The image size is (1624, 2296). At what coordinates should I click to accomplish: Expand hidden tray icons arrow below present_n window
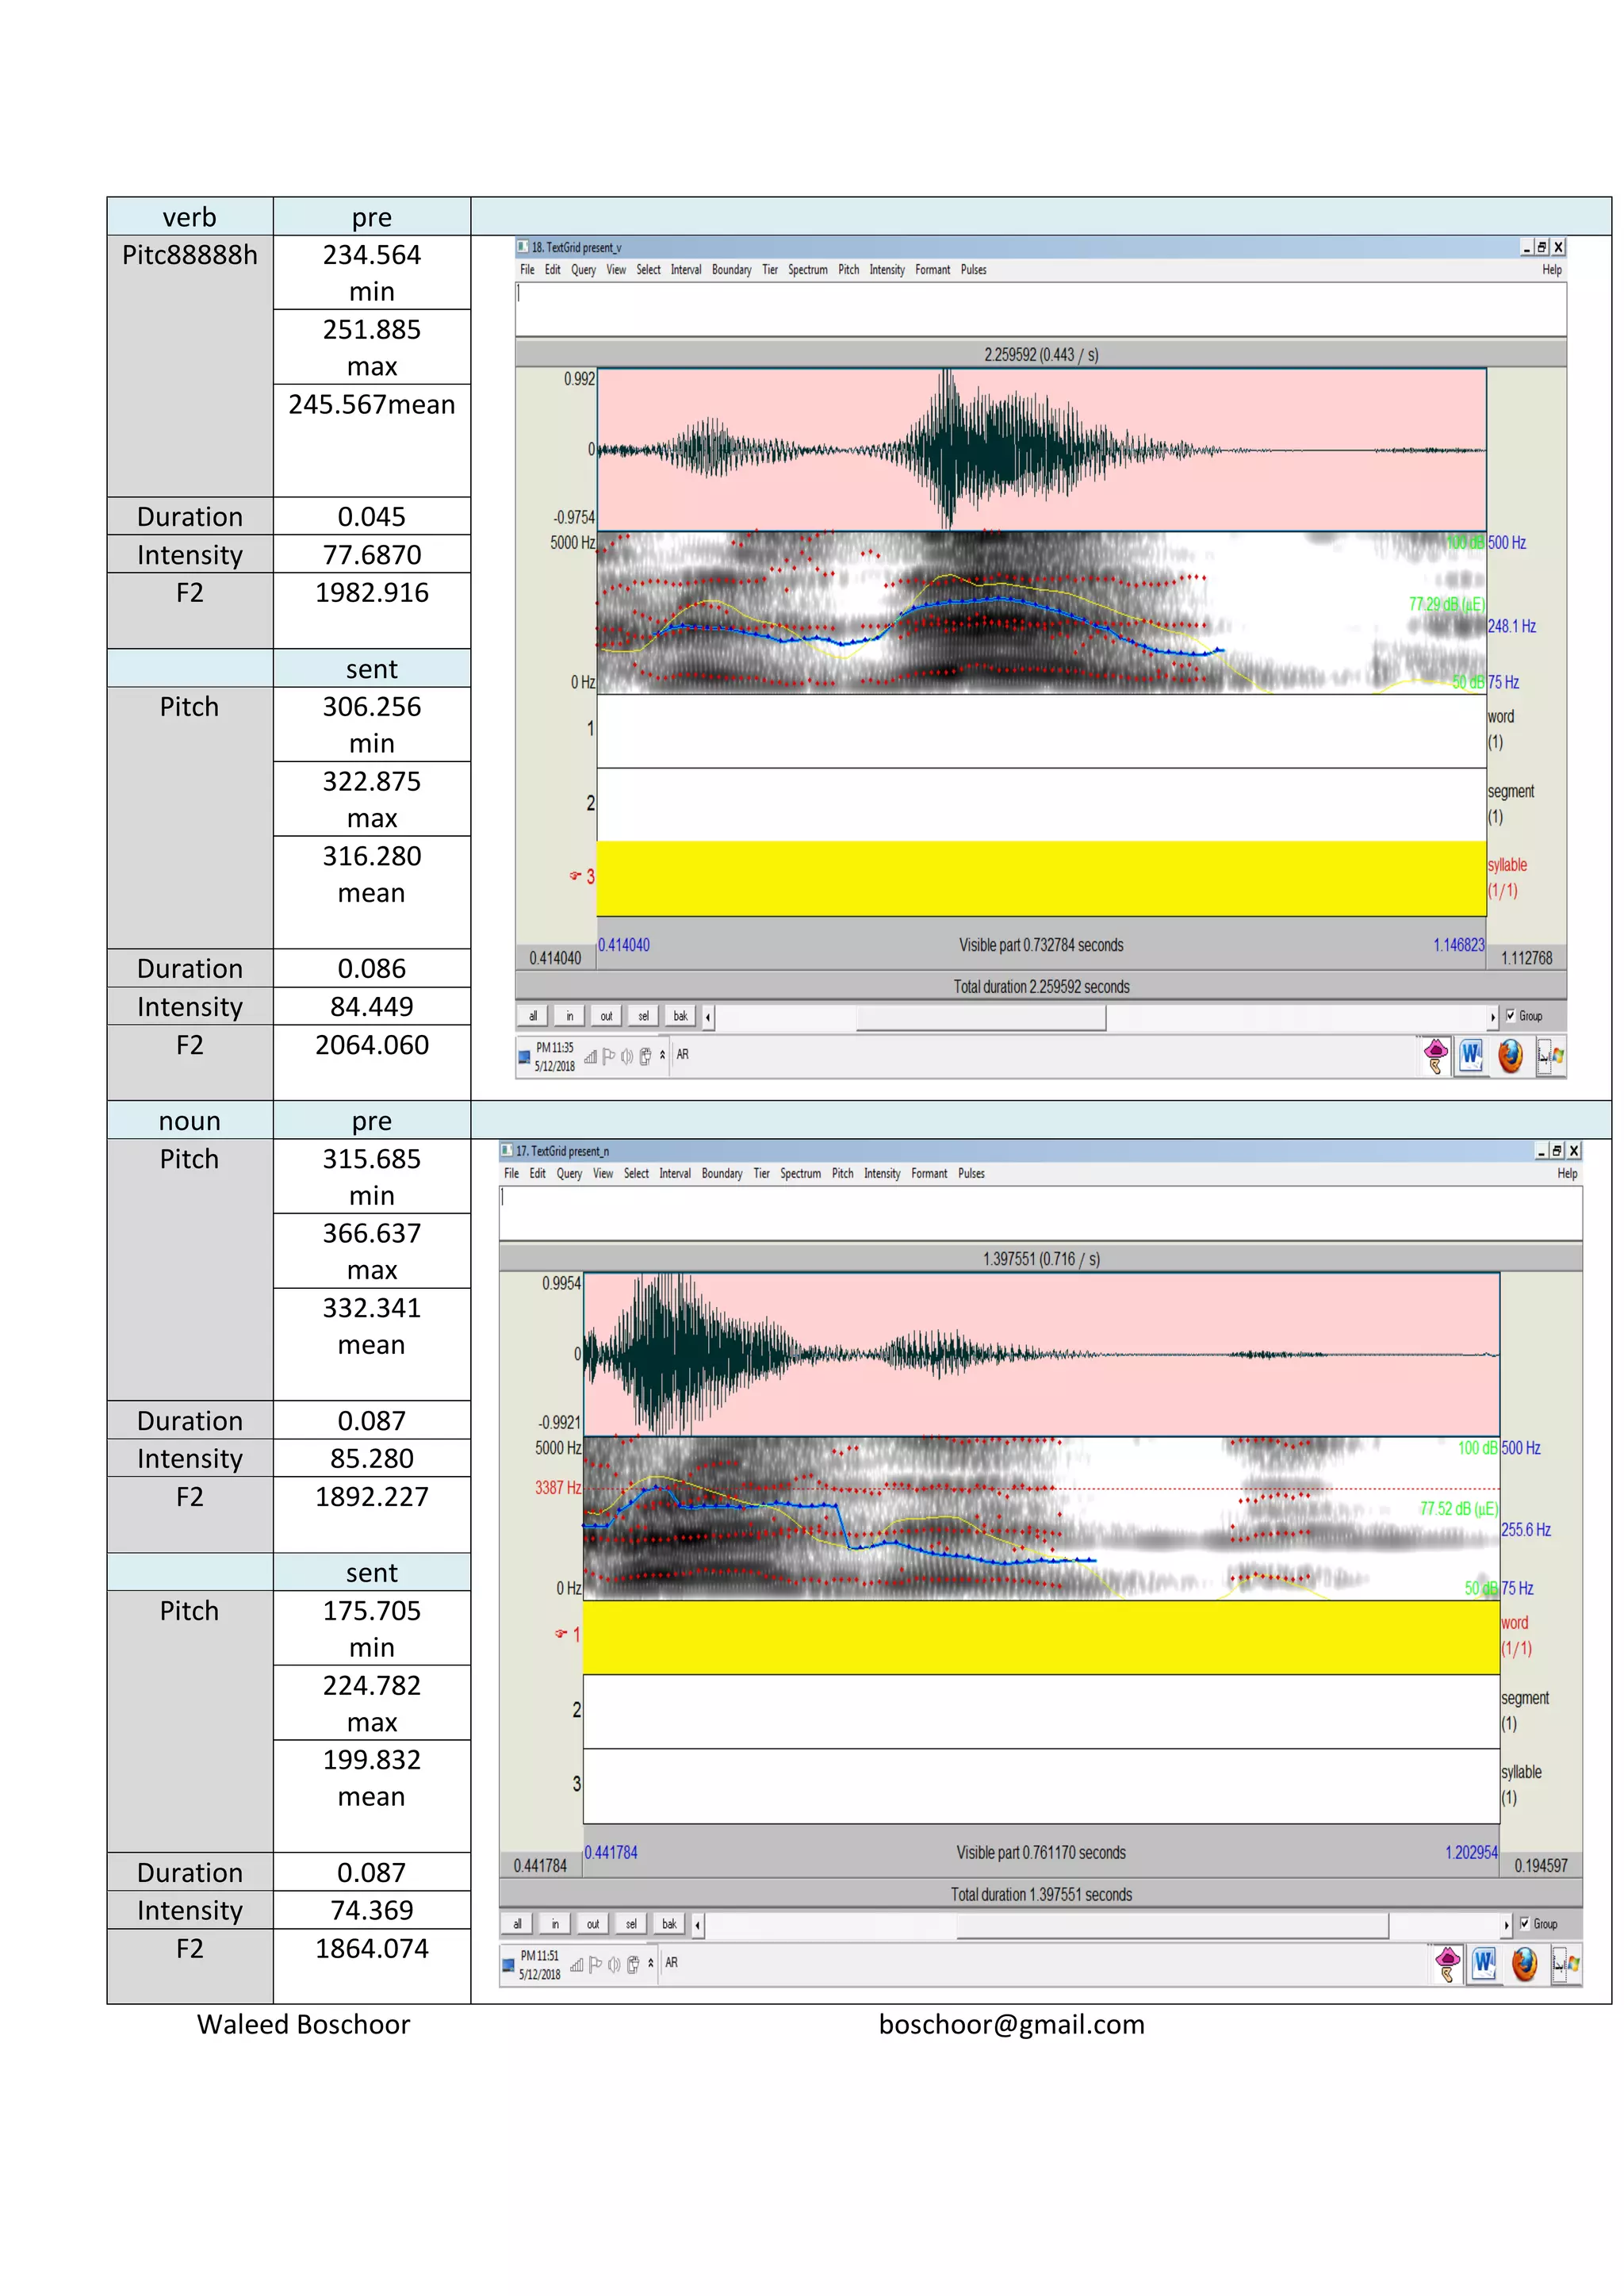point(650,1962)
